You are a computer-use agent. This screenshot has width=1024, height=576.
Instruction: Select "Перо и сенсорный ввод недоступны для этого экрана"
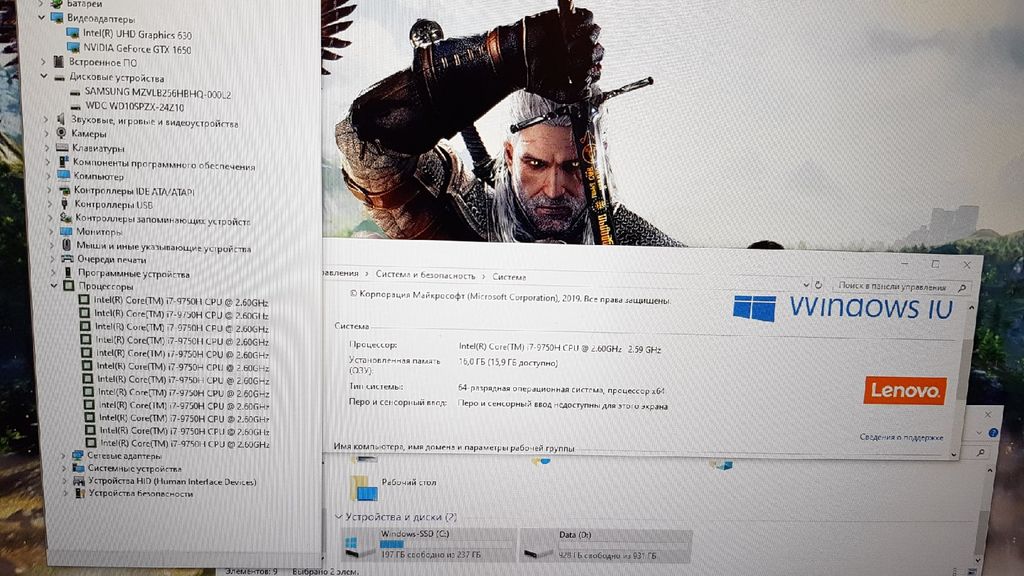[x=563, y=406]
